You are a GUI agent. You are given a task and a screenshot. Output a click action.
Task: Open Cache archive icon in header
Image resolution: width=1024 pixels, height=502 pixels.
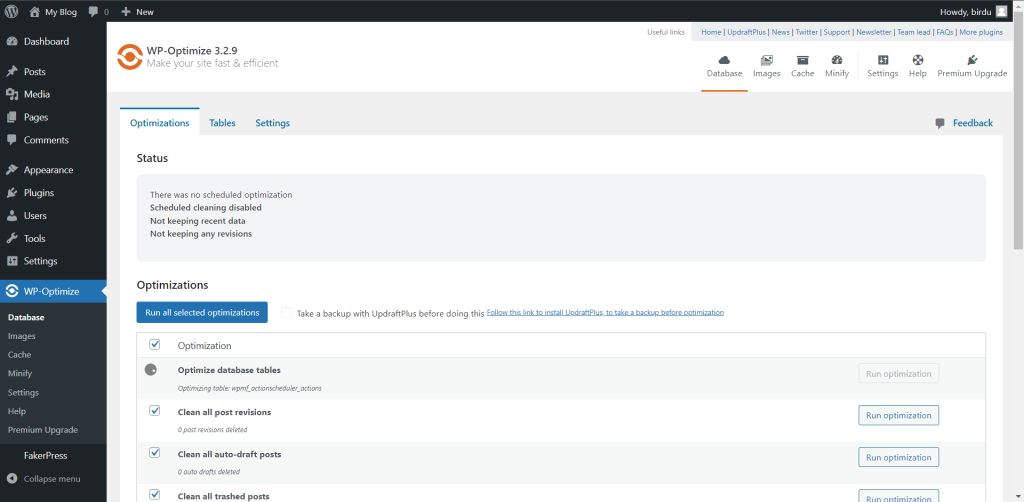click(803, 59)
